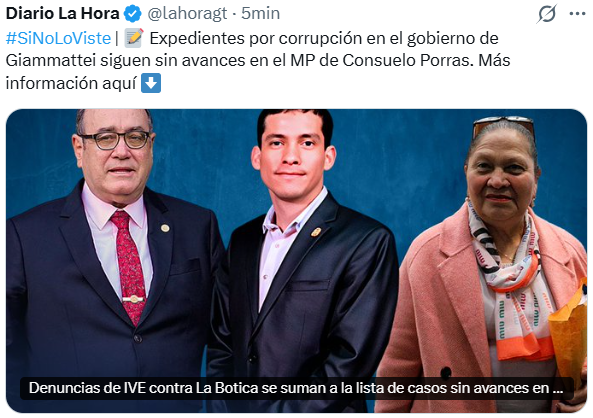Open the 5min post timestamp

pos(261,14)
